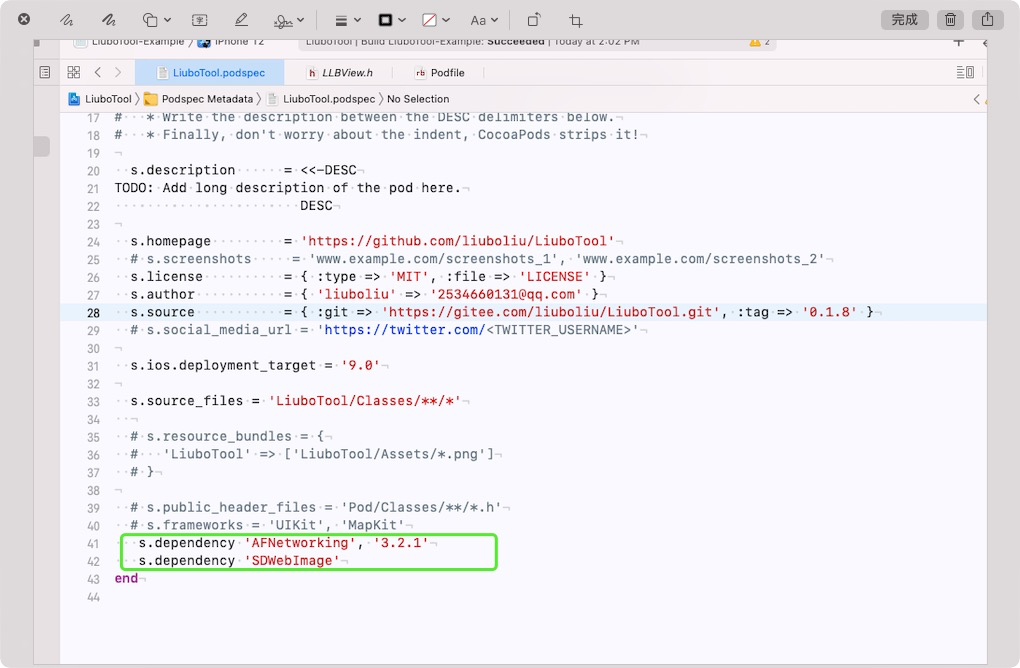Click the '3.2.1' version string
Image resolution: width=1020 pixels, height=668 pixels.
[x=401, y=543]
